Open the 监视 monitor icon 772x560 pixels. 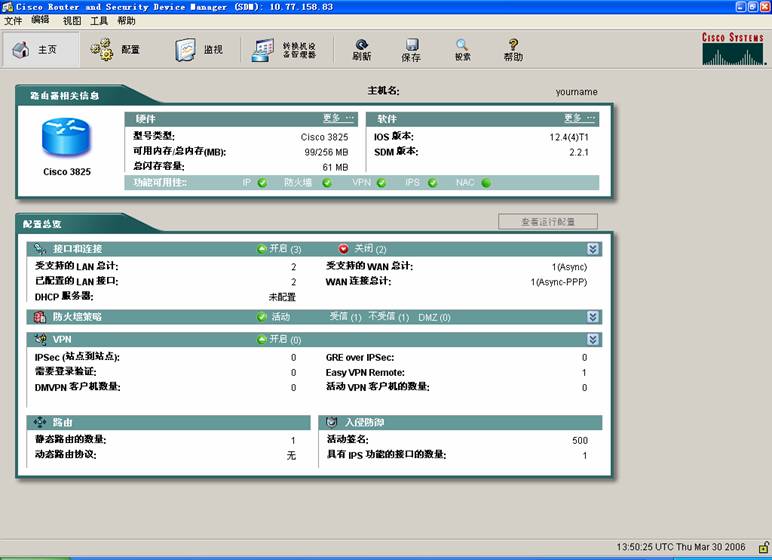tap(185, 50)
